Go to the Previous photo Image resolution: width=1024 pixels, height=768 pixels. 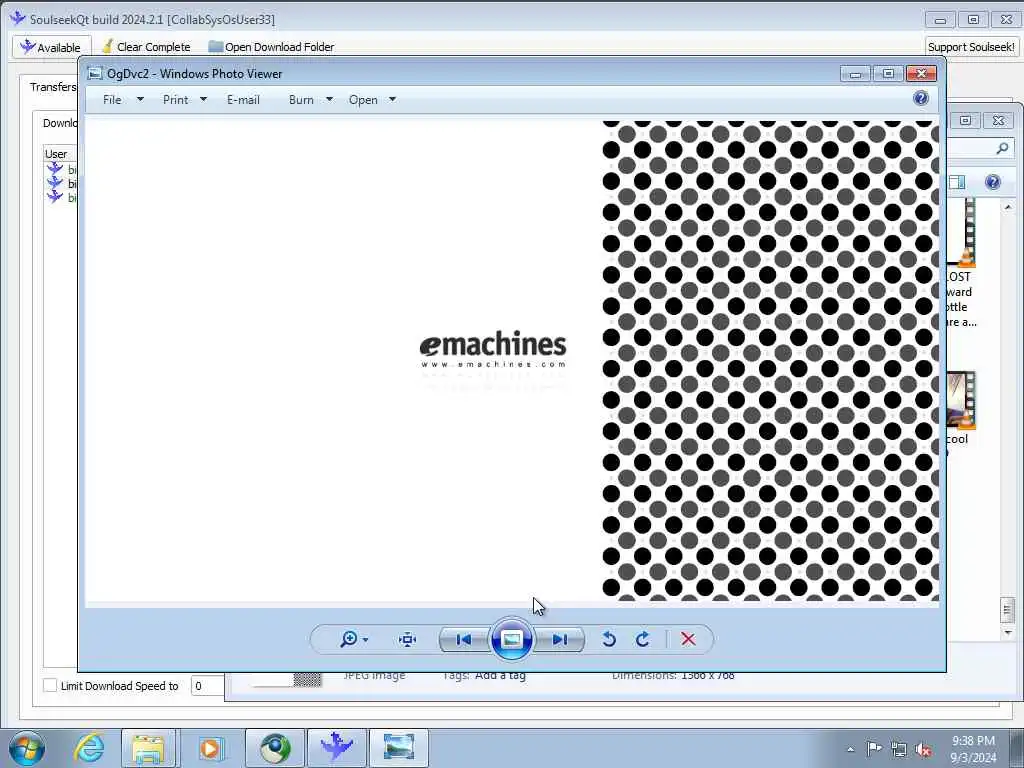tap(464, 639)
